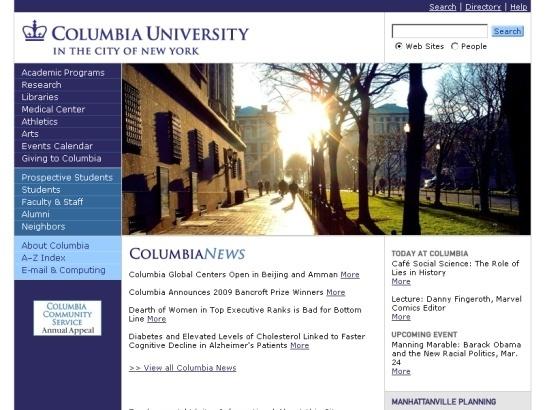Click Columbia Announces 2009 Bancroft Prize headline
Screen dimensions: 545x410
(226, 292)
